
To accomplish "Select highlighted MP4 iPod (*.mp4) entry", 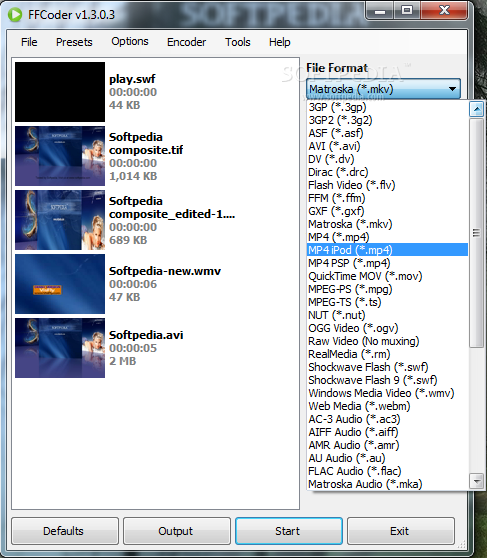I will pyautogui.click(x=387, y=250).
